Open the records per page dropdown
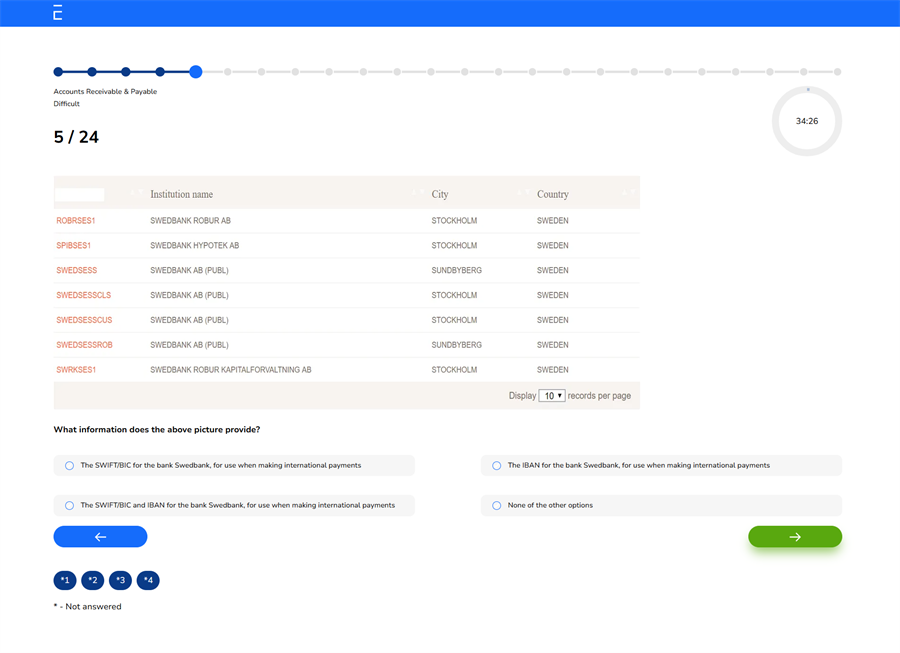 [x=551, y=395]
